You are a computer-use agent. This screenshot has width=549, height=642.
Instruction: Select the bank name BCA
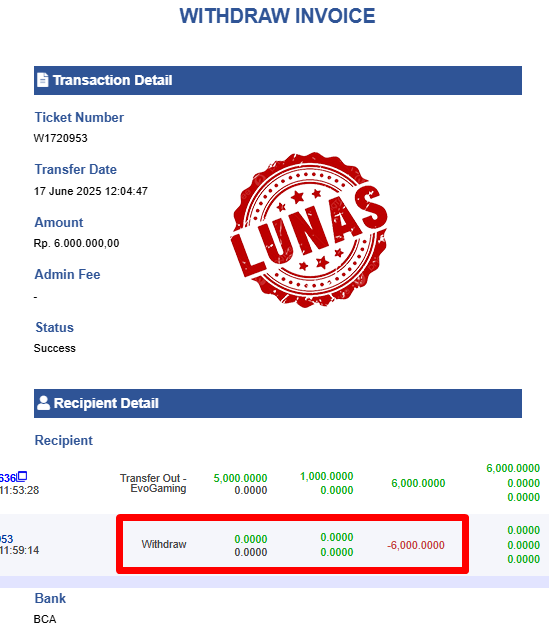pos(45,619)
